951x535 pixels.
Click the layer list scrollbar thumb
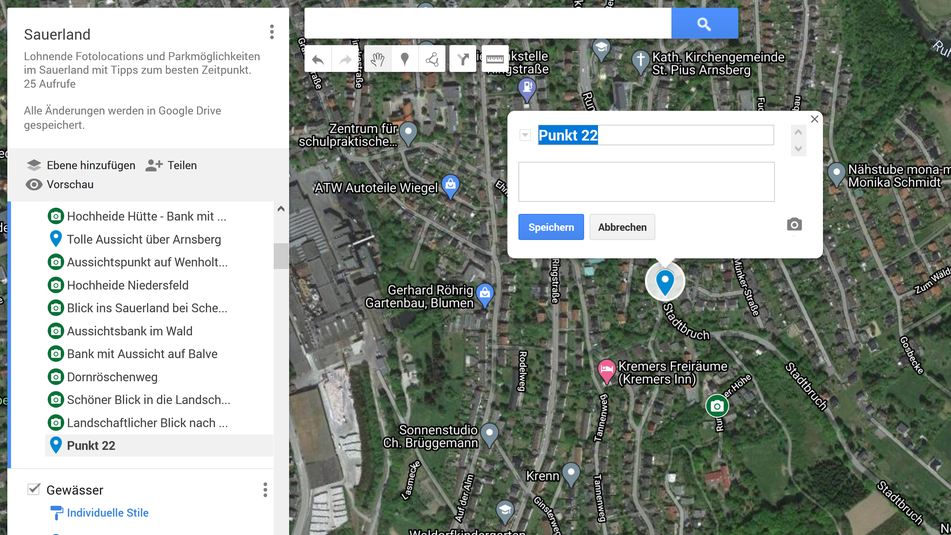click(x=281, y=256)
